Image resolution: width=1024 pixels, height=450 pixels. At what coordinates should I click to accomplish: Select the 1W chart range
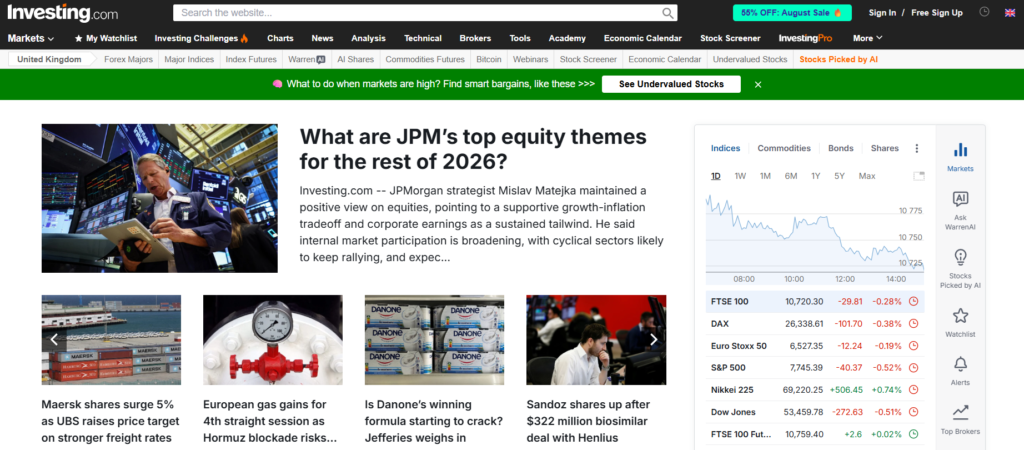740,176
